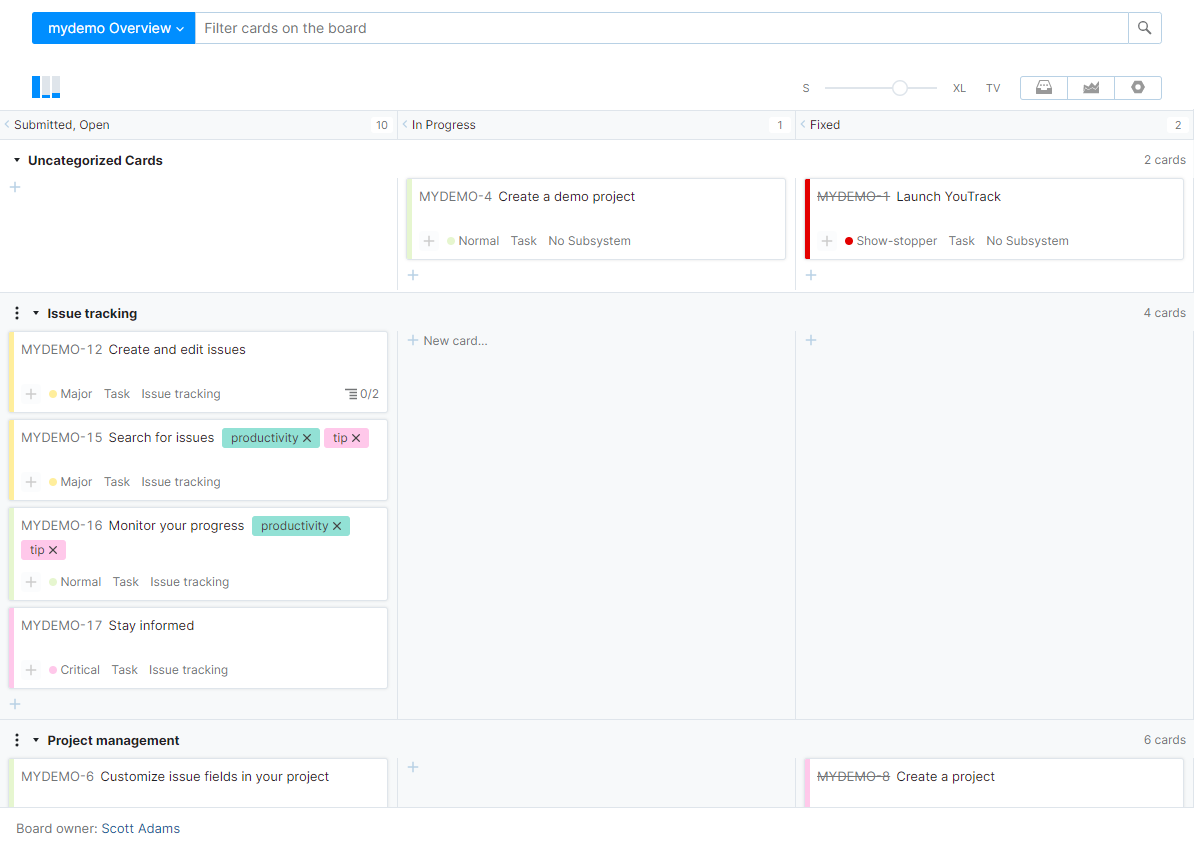This screenshot has height=863, width=1194.
Task: Open board settings hexagon icon
Action: 1138,88
